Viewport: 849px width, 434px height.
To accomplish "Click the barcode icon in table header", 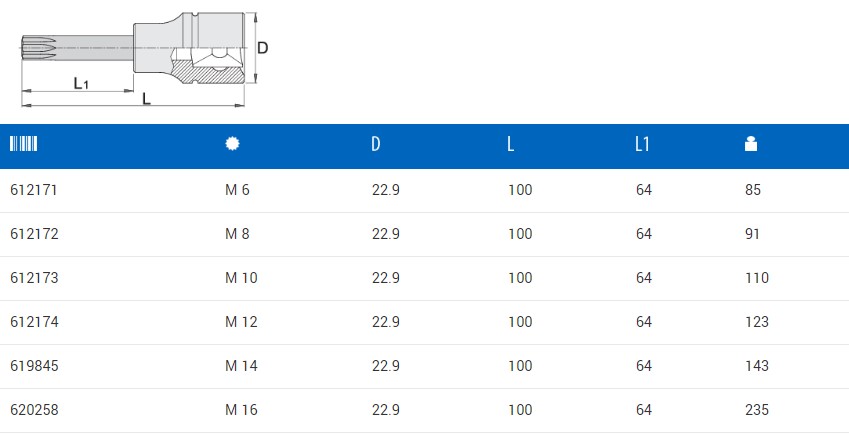I will point(24,144).
